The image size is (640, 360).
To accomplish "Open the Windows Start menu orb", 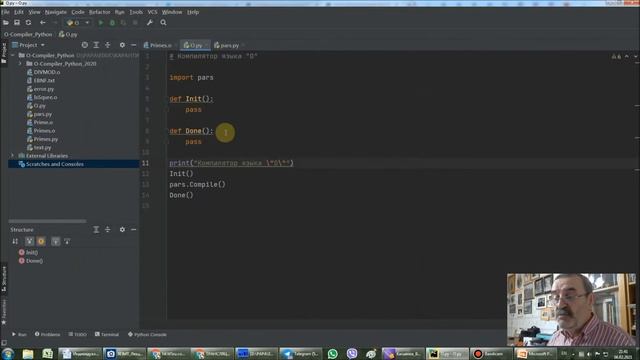I will pyautogui.click(x=8, y=353).
